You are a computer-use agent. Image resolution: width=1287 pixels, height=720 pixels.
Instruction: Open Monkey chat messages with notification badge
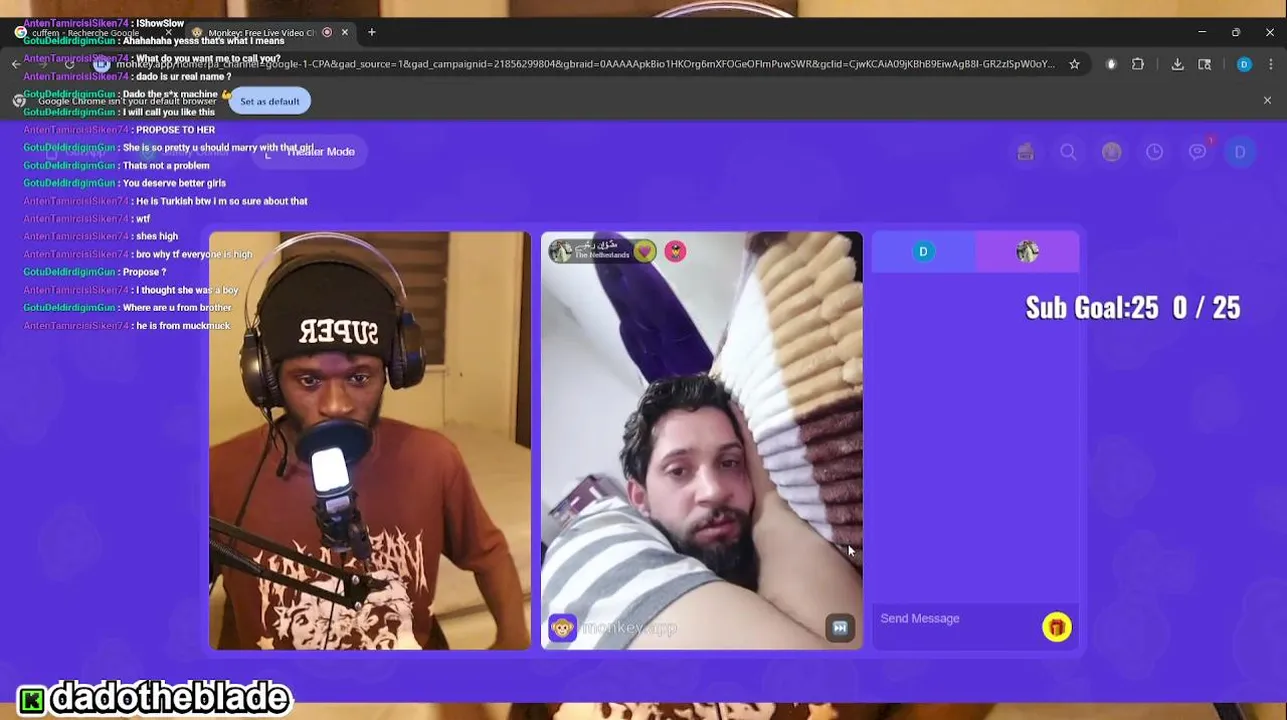tap(1198, 152)
